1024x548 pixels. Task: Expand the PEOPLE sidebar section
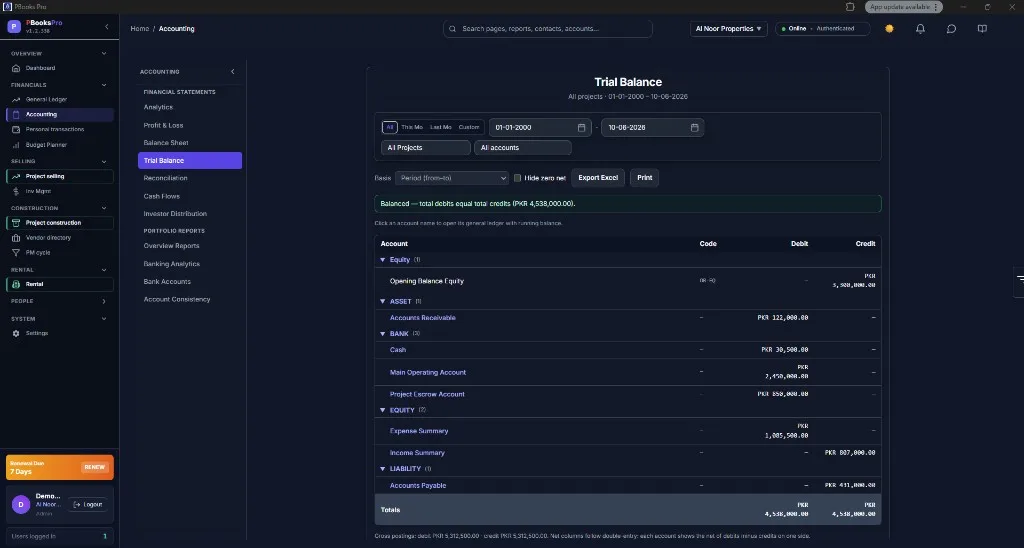pyautogui.click(x=104, y=301)
